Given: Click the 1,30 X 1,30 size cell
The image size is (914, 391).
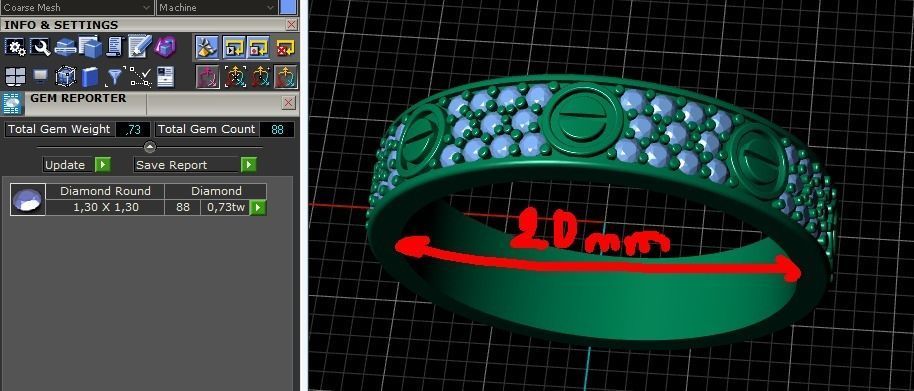Looking at the screenshot, I should coord(106,207).
